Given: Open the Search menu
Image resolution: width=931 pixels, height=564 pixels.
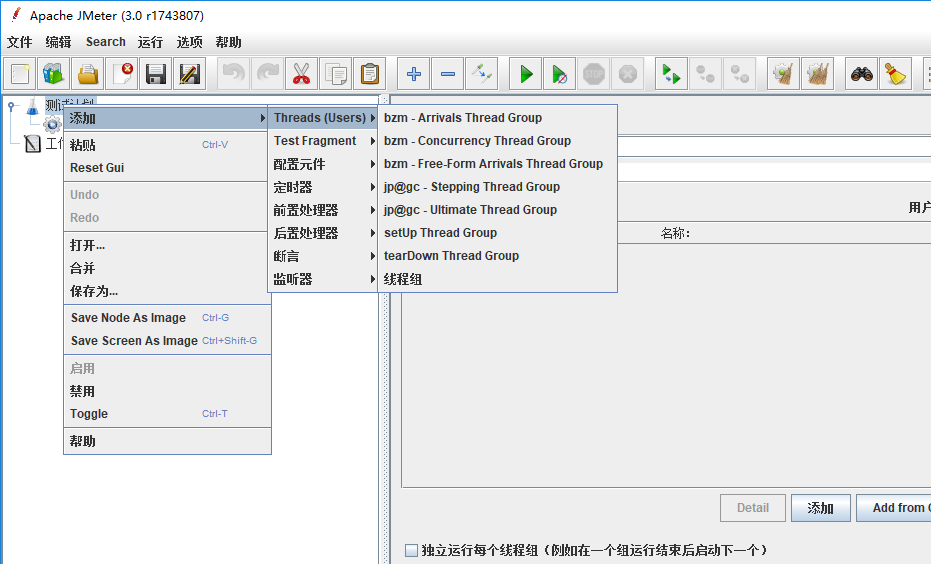Looking at the screenshot, I should click(x=106, y=42).
